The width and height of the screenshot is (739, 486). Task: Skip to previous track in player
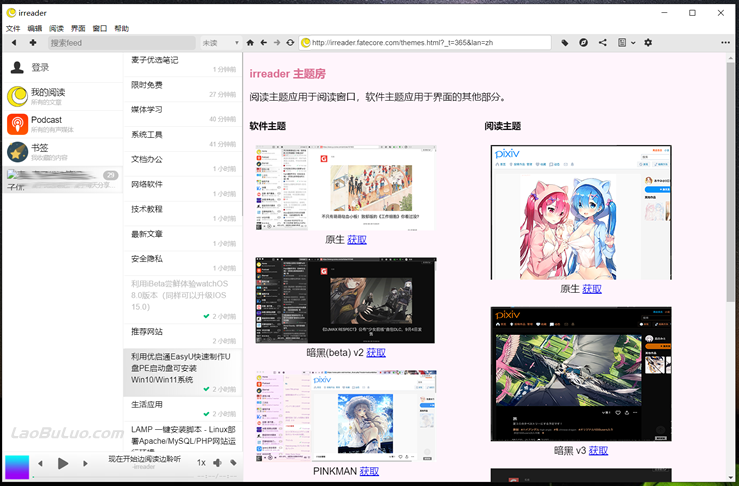tap(41, 463)
